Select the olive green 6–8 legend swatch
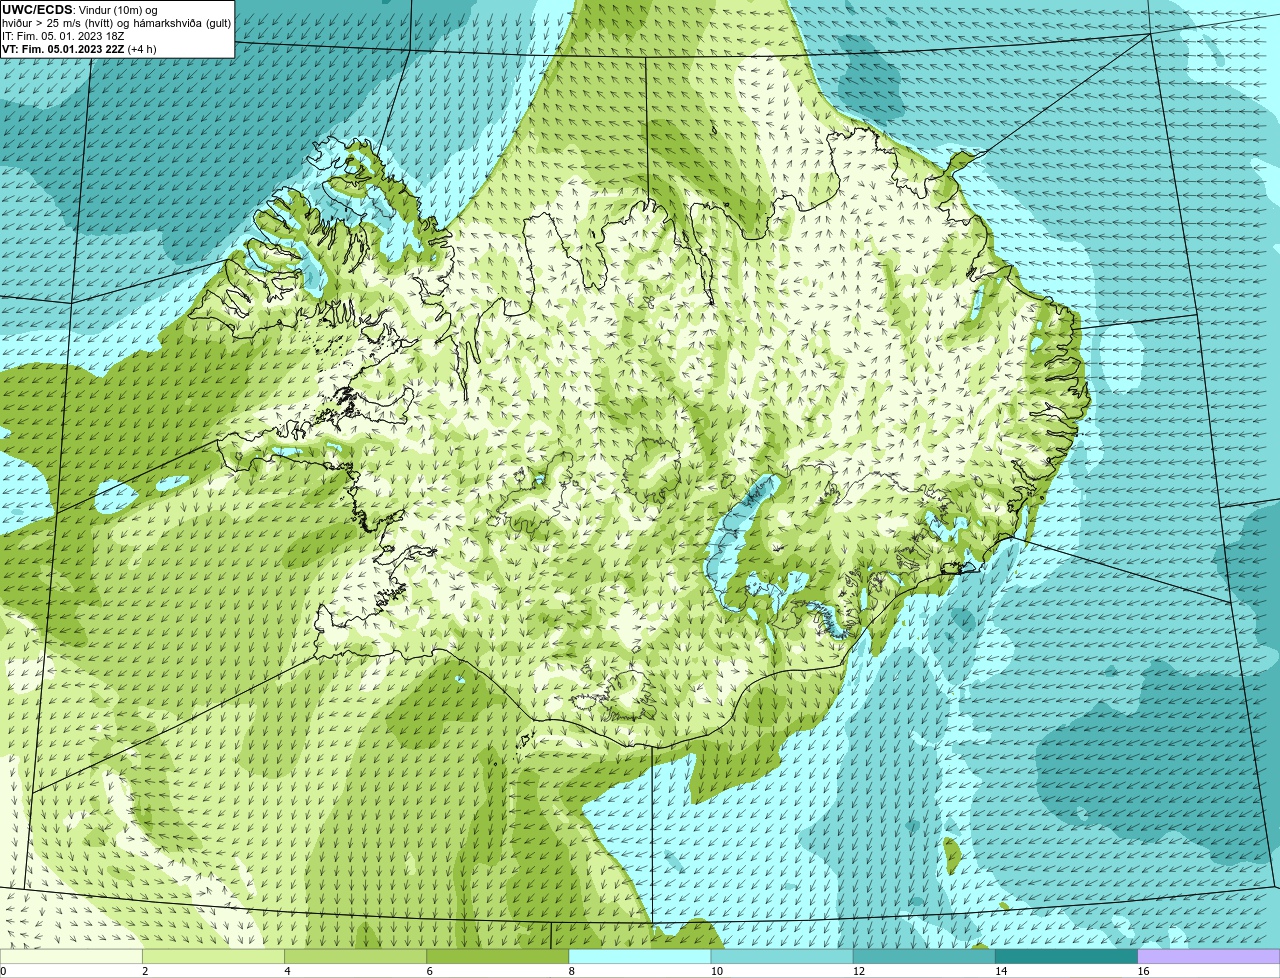The height and width of the screenshot is (978, 1280). click(x=498, y=957)
